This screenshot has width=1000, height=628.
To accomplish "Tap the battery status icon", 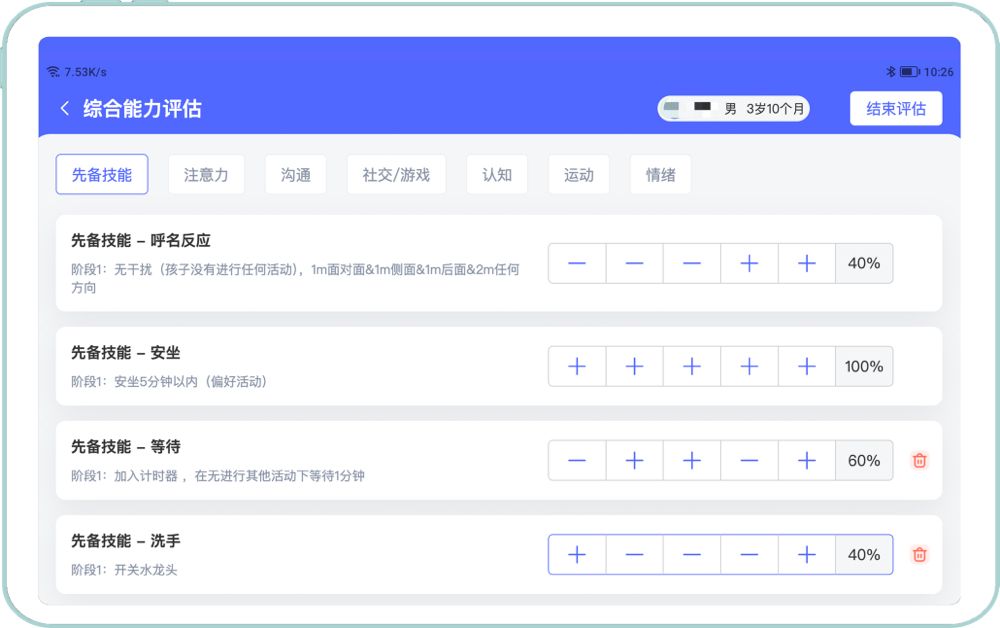I will coord(909,72).
